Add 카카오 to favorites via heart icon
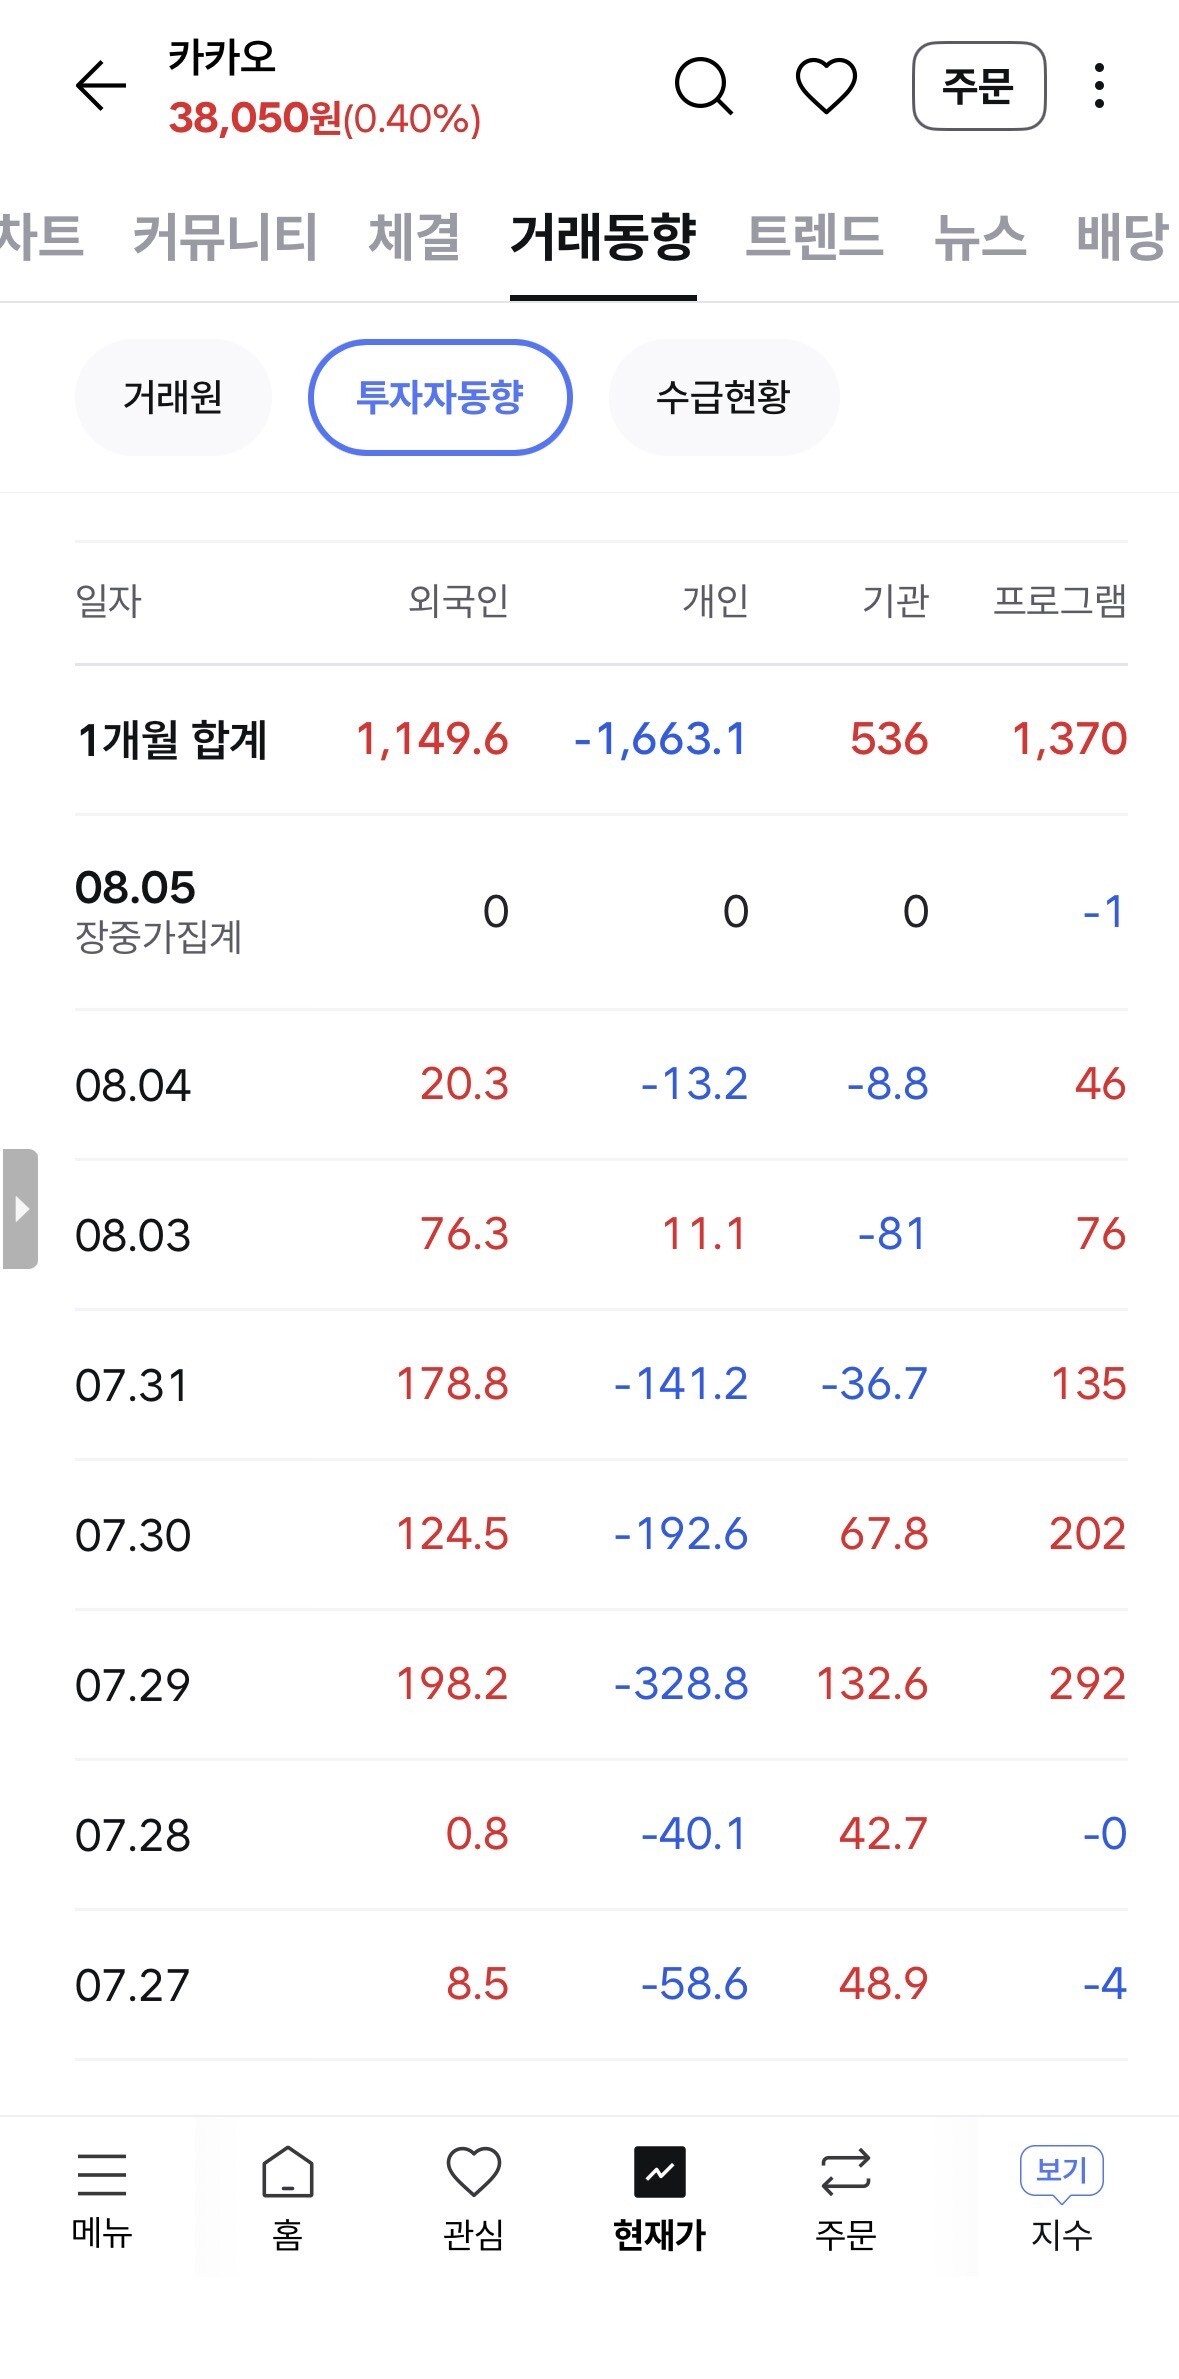Screen dimensions: 1179x2379 click(x=826, y=86)
